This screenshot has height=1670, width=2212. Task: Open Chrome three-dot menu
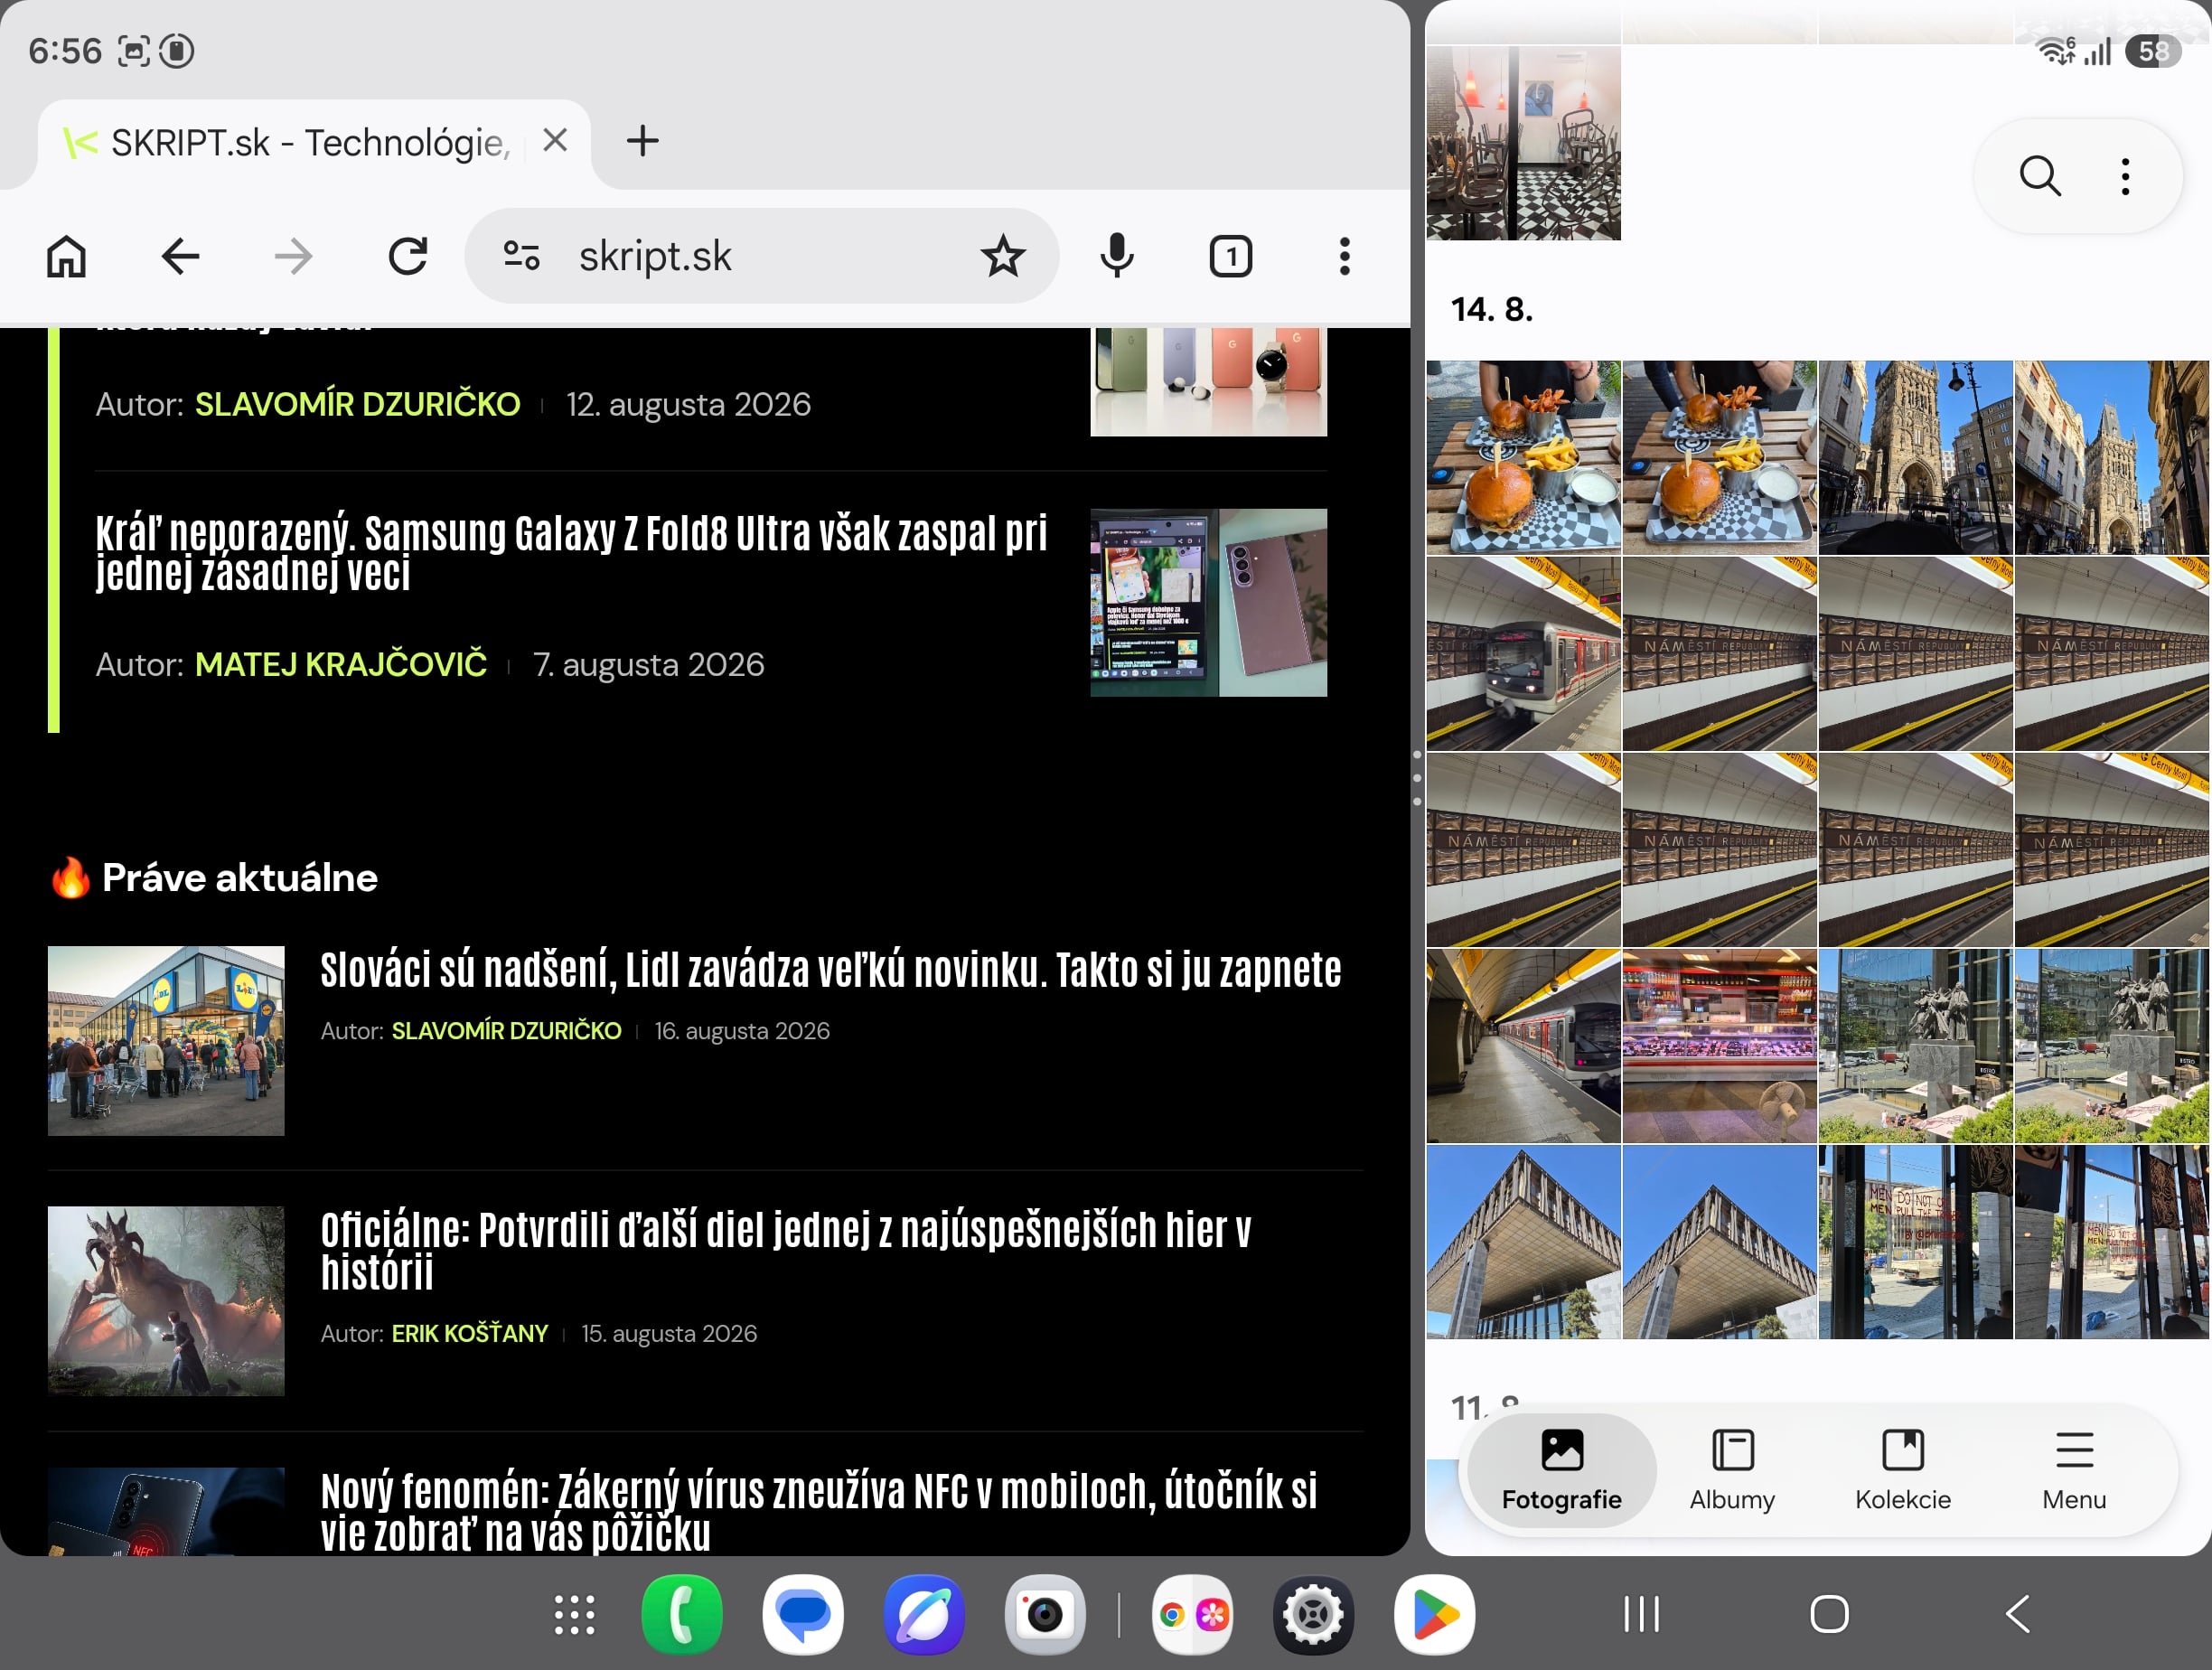pyautogui.click(x=1345, y=256)
